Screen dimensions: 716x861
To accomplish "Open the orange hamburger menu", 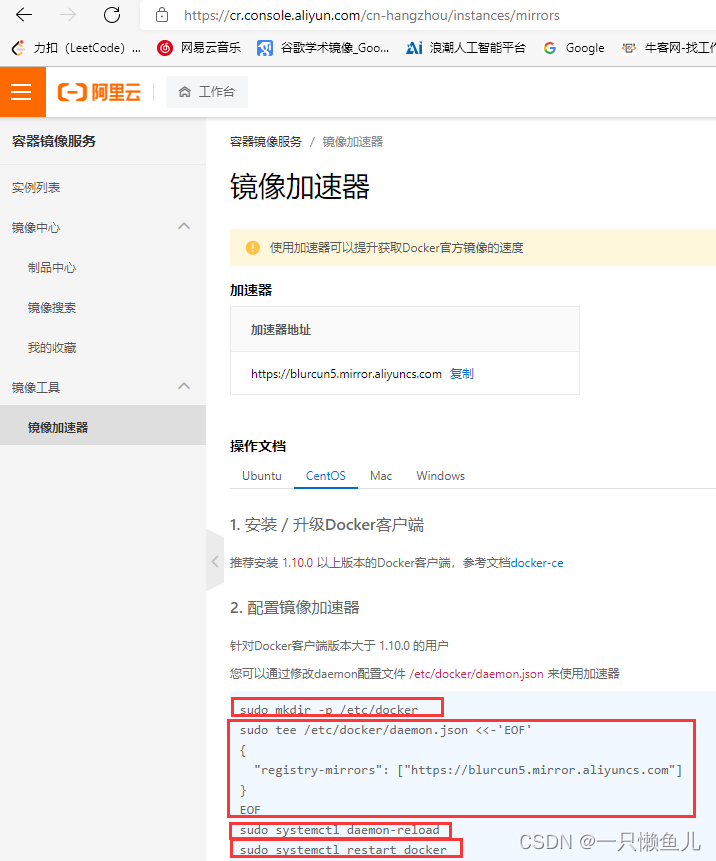I will pos(23,92).
